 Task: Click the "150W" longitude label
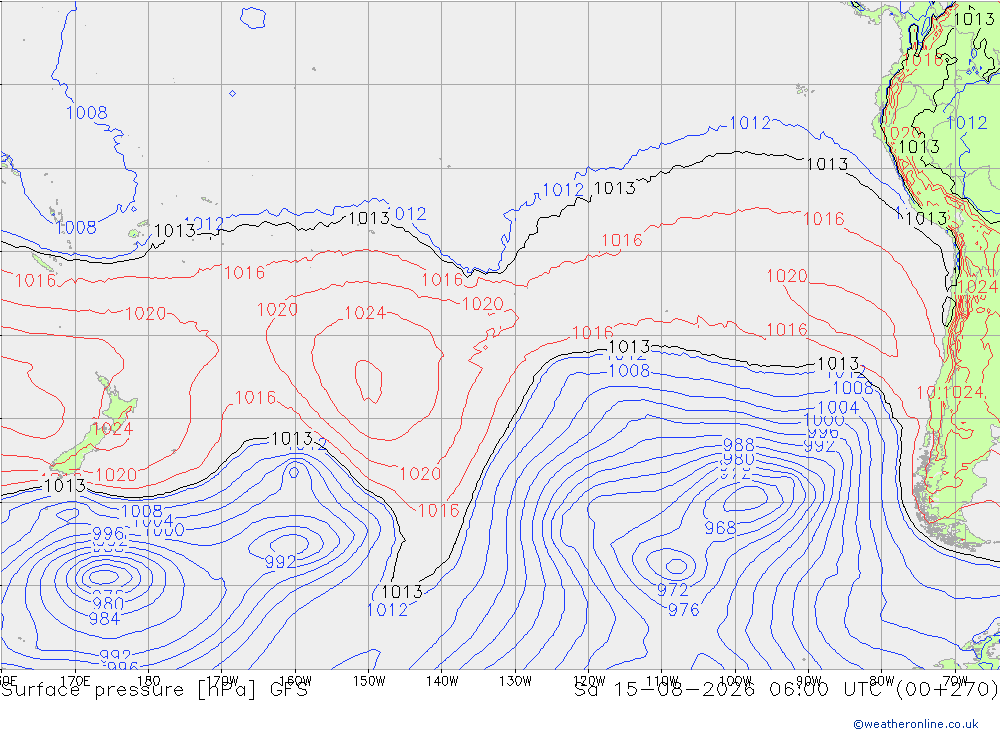pyautogui.click(x=369, y=681)
